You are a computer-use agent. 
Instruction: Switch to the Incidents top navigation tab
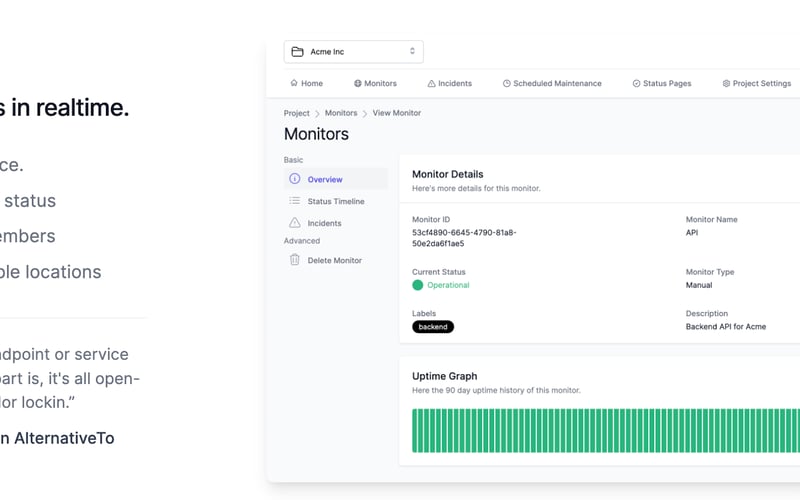tap(449, 83)
